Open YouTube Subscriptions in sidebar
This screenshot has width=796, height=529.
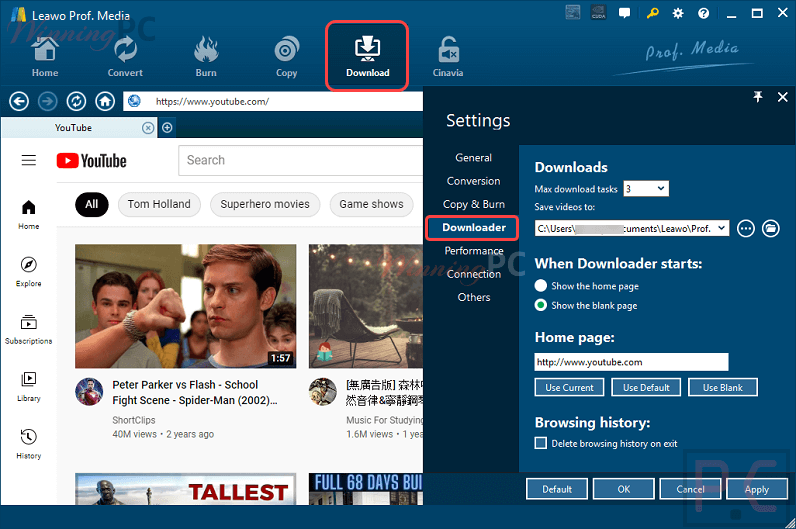tap(28, 329)
